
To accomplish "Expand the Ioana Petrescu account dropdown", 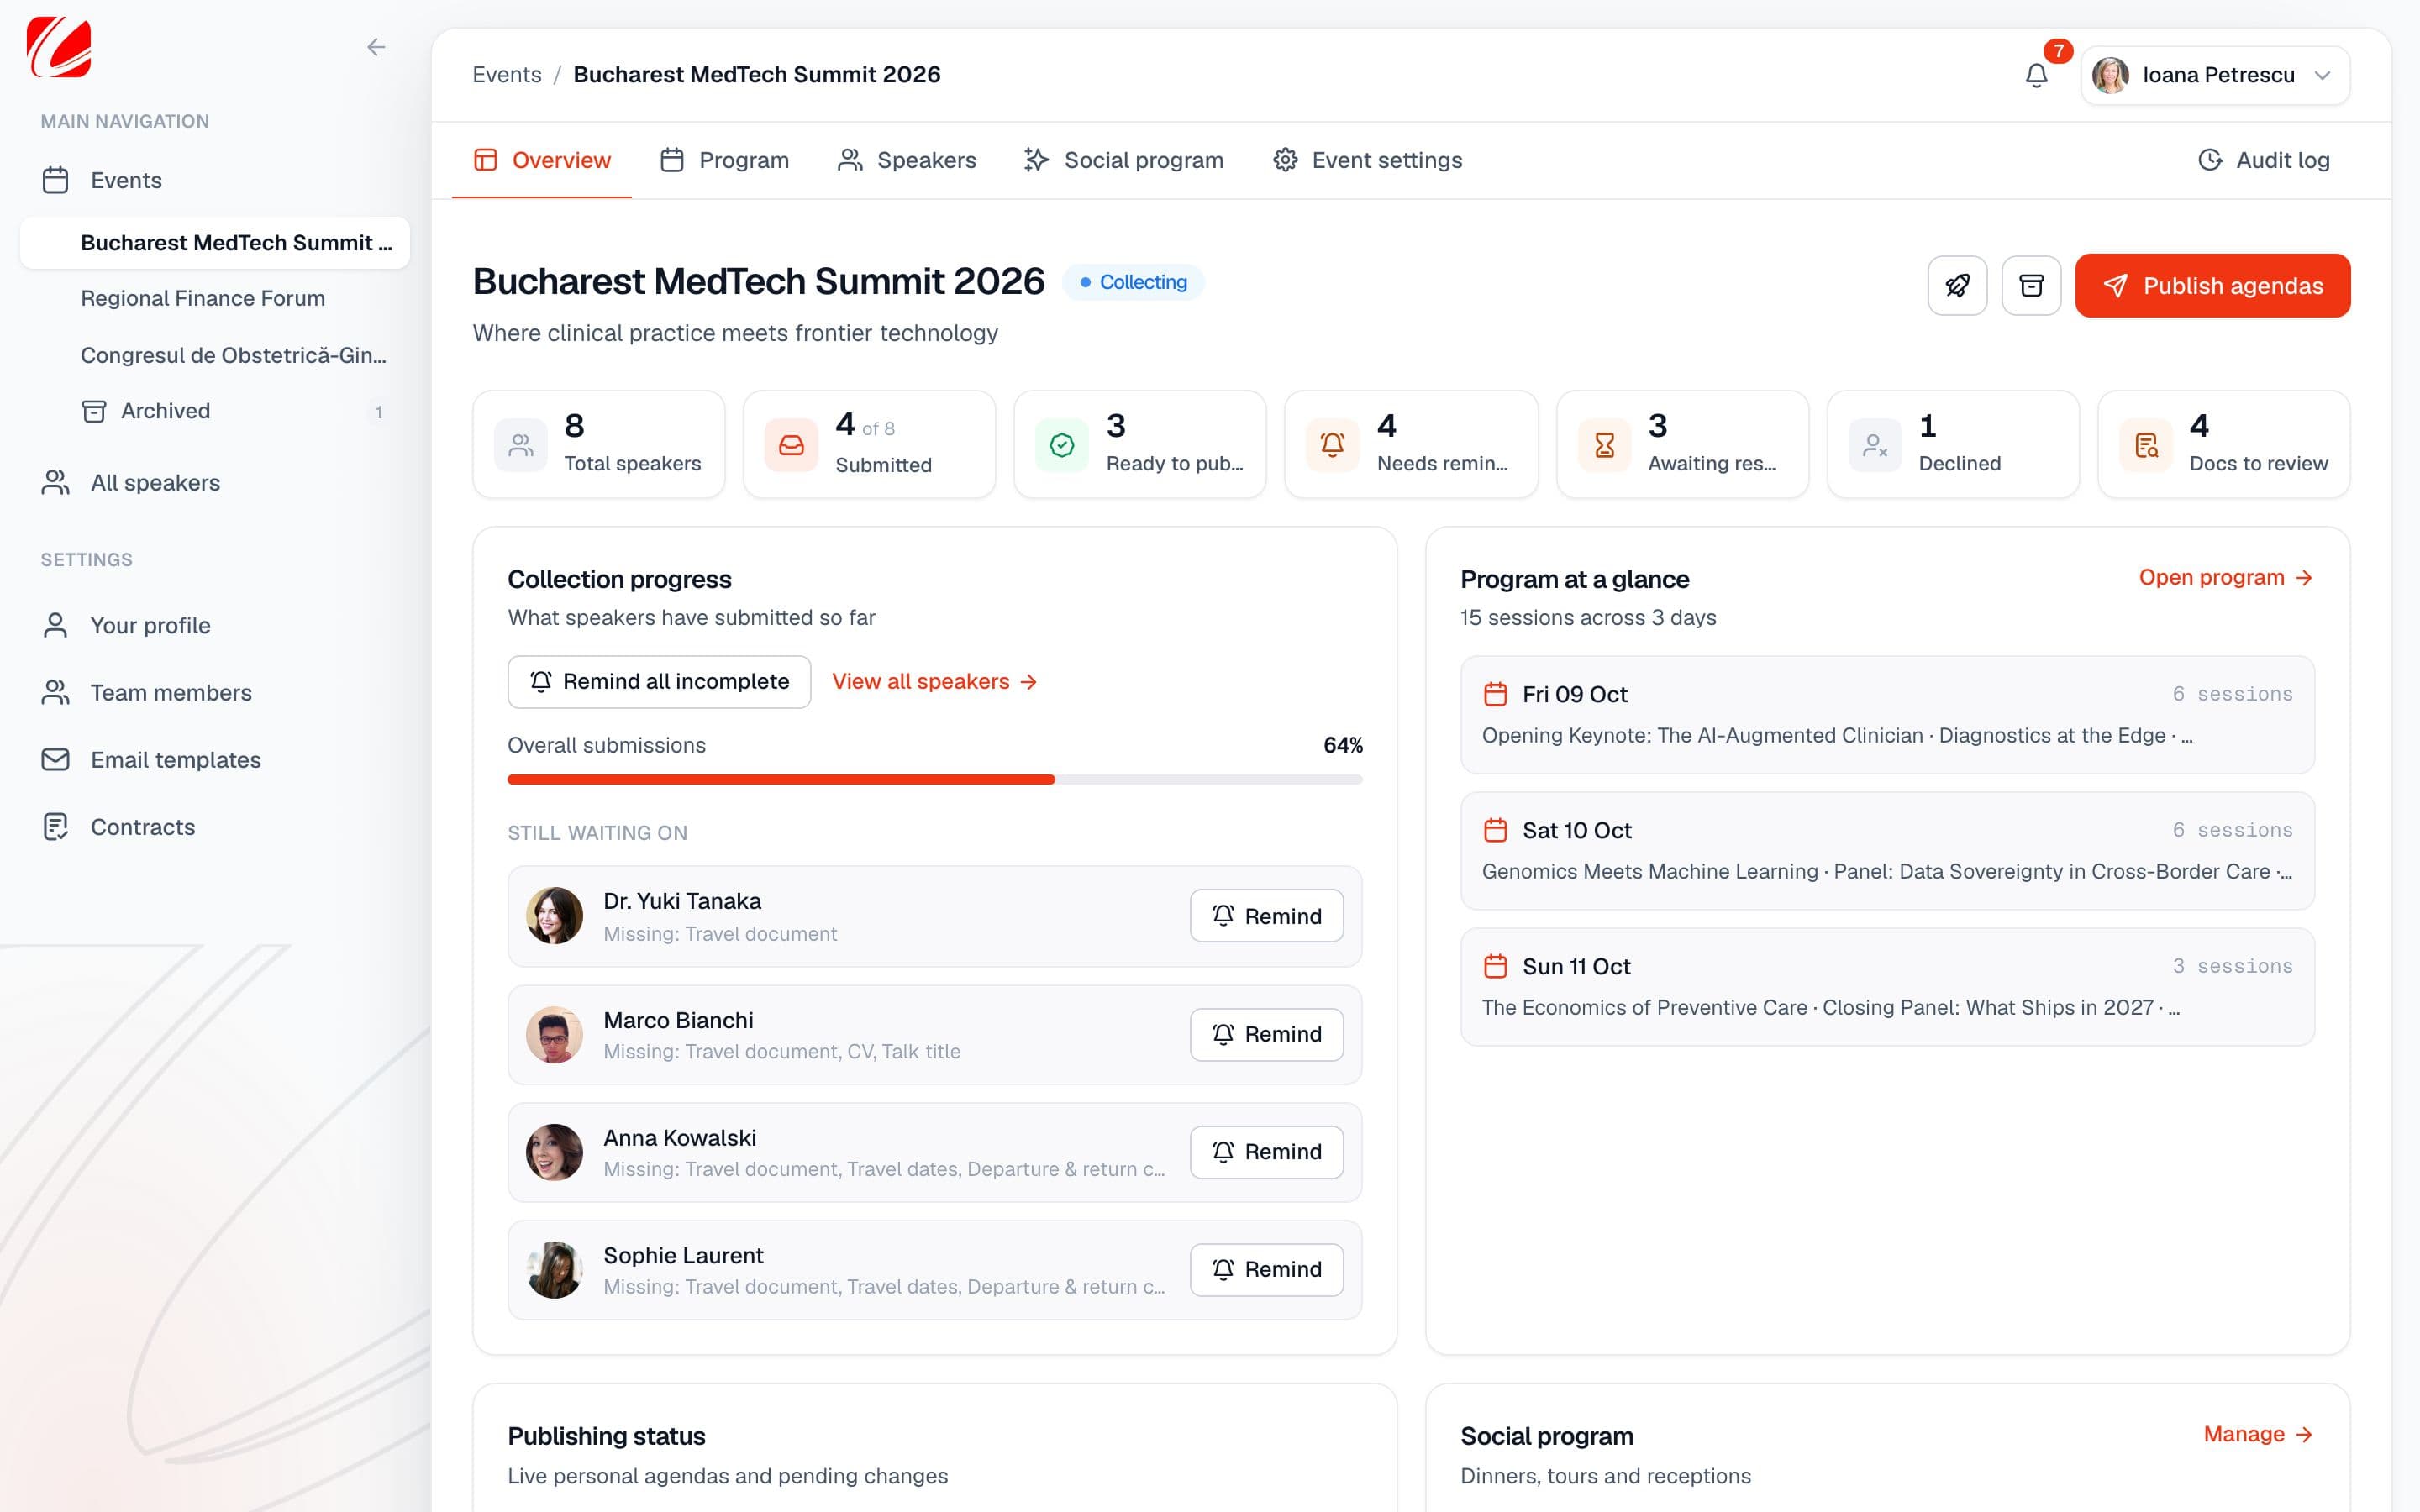I will point(2215,75).
